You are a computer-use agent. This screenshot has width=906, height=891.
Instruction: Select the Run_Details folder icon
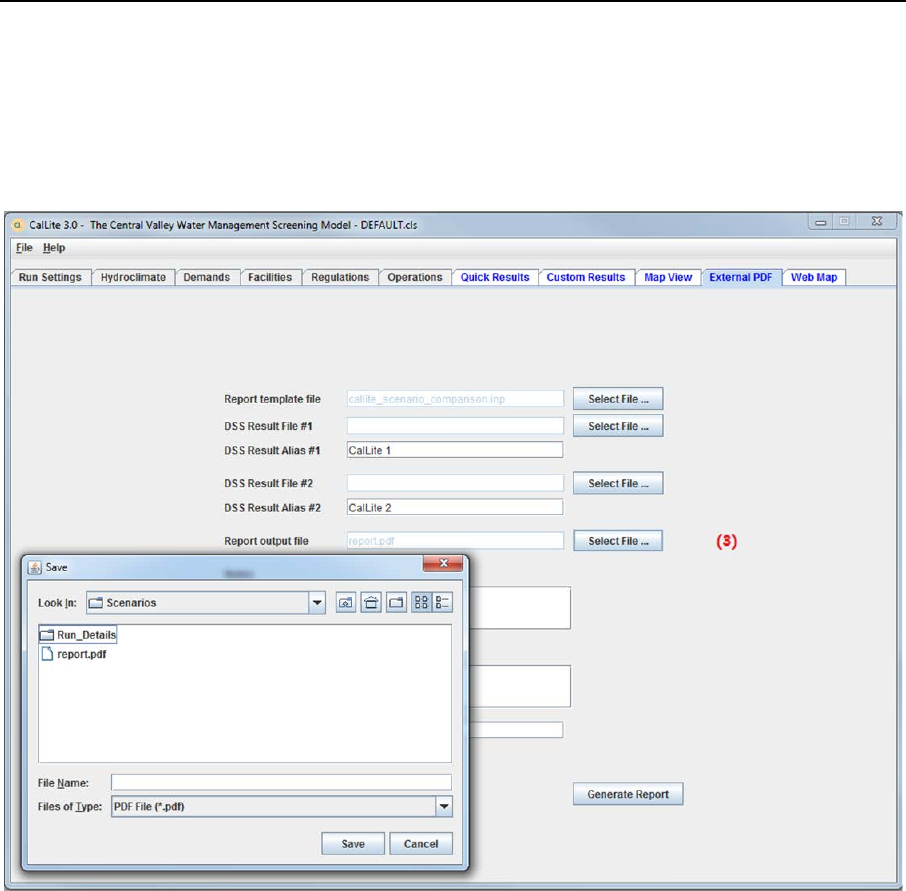[47, 635]
